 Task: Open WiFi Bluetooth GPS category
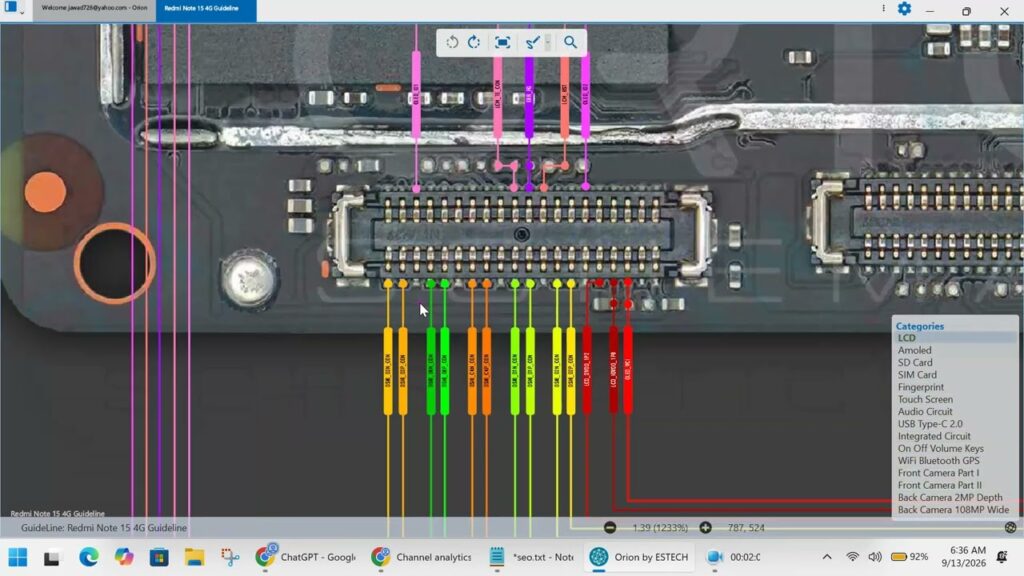tap(938, 460)
